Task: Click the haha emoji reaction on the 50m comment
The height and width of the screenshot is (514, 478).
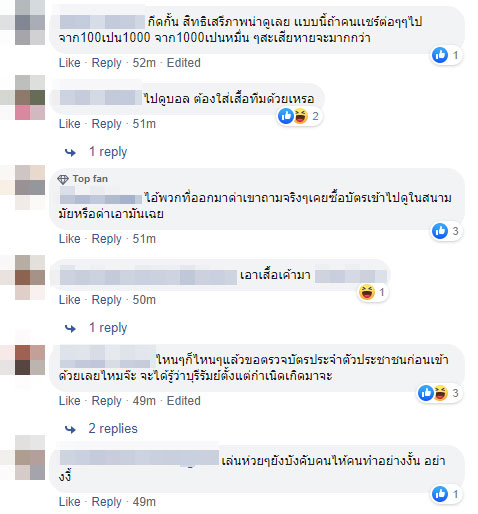Action: [x=367, y=292]
